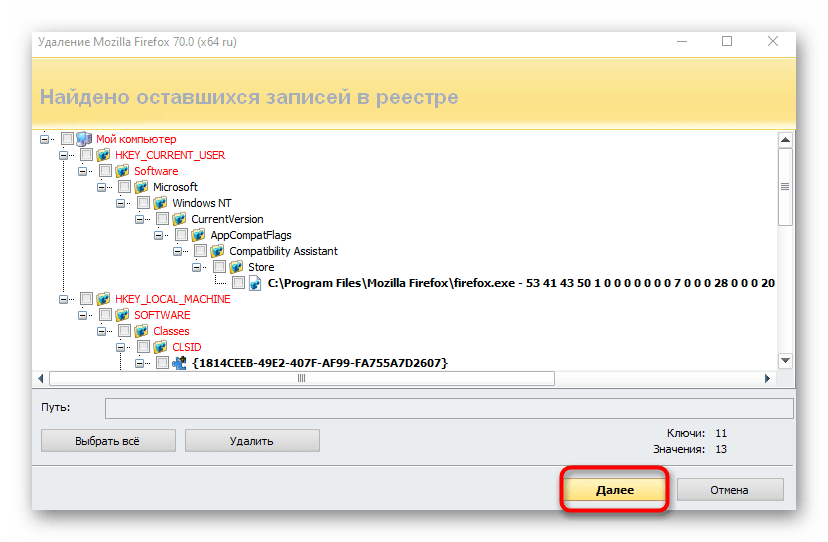This screenshot has width=828, height=542.
Task: Select the Мой компьютер label
Action: (x=136, y=139)
